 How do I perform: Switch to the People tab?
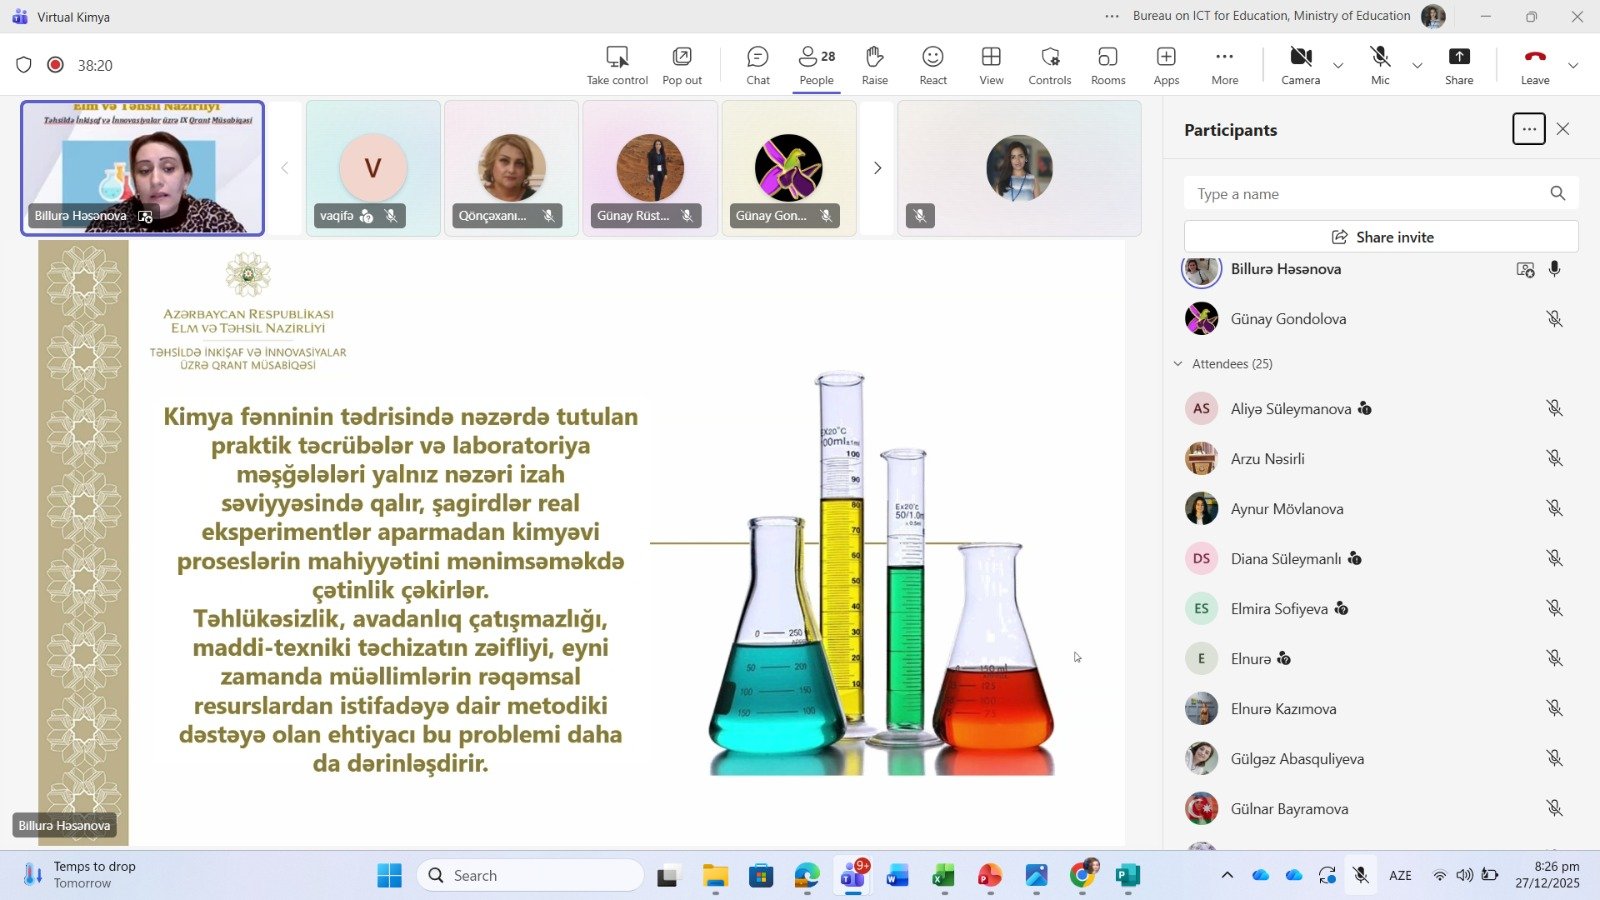click(x=816, y=65)
